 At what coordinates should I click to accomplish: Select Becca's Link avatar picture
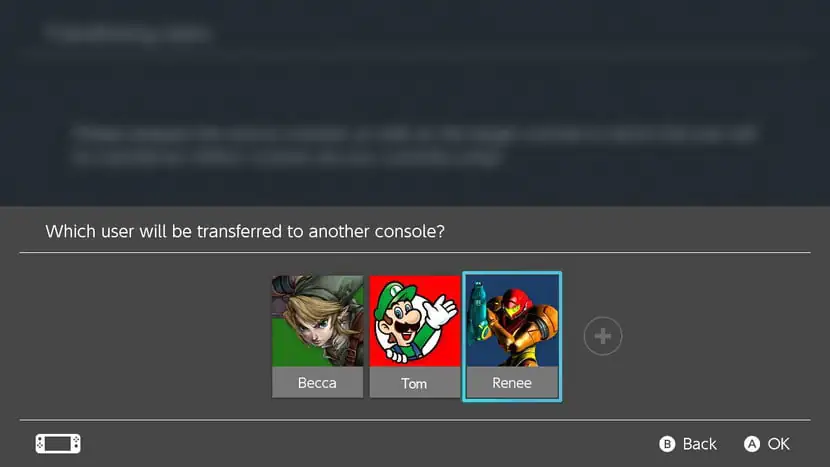click(x=318, y=321)
